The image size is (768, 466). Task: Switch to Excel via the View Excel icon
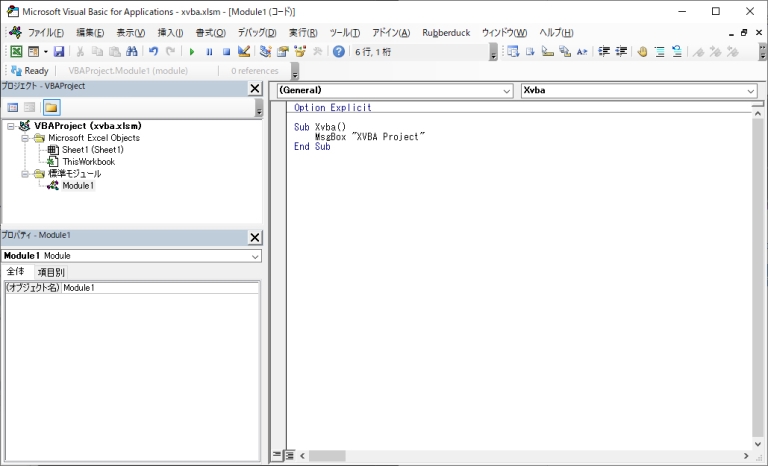[x=16, y=52]
